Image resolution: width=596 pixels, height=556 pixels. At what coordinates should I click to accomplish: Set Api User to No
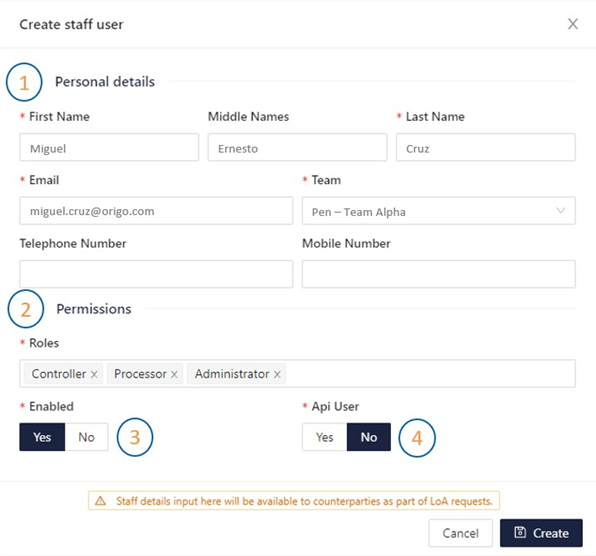coord(369,437)
